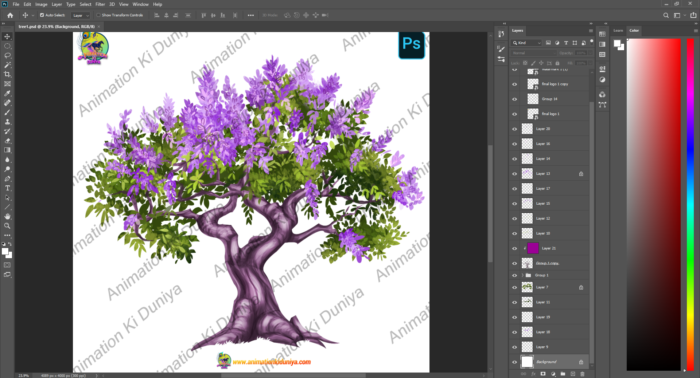Hide the Background layer with eye icon
Image resolution: width=700 pixels, height=378 pixels.
point(514,362)
